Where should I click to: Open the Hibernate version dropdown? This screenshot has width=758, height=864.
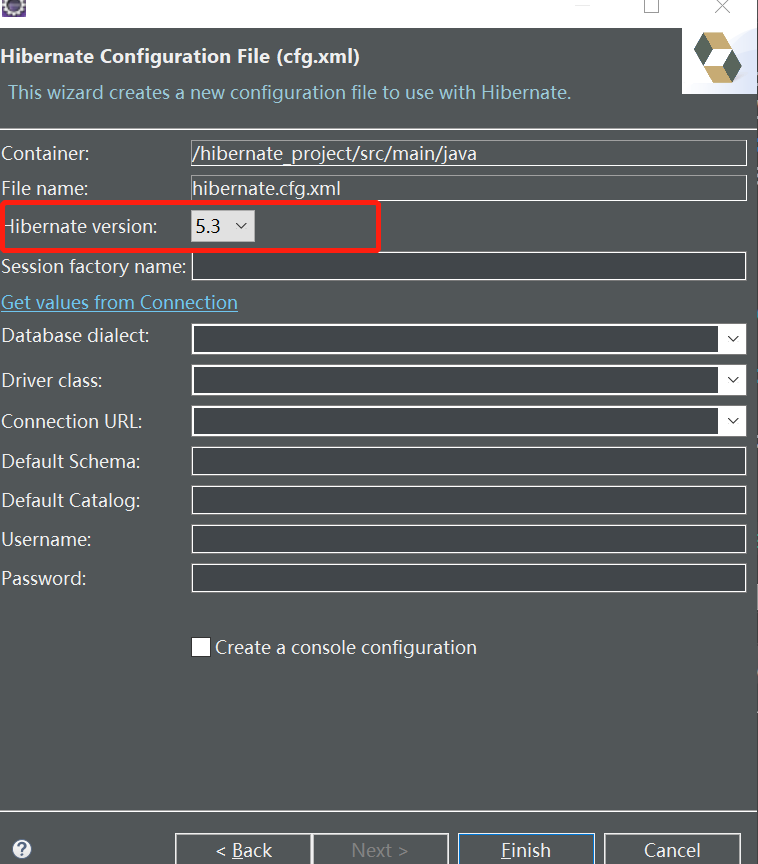click(223, 226)
